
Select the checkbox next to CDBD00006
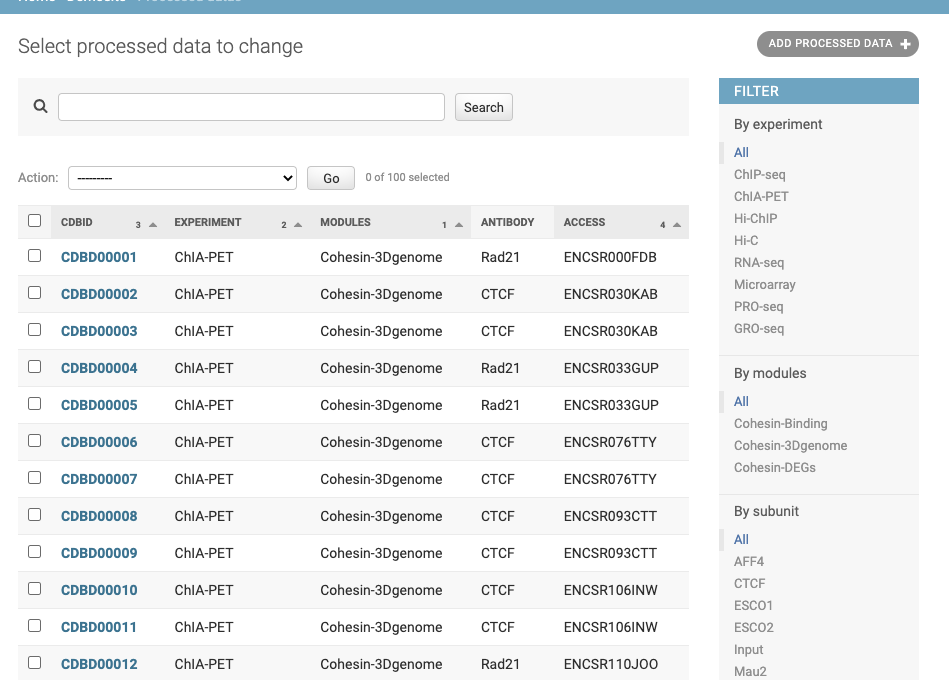pyautogui.click(x=35, y=441)
